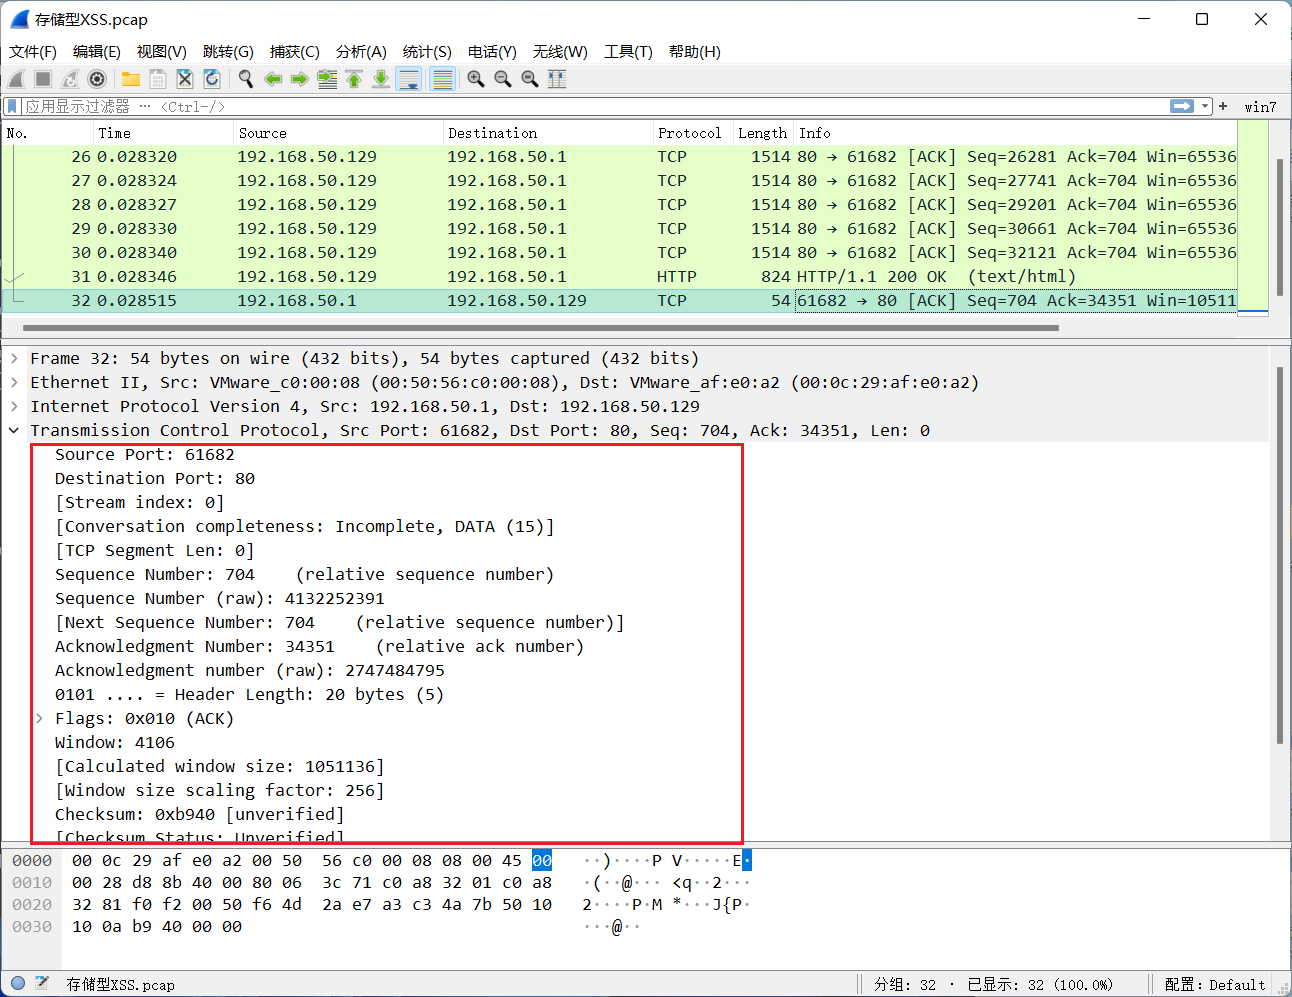Reload the capture file icon
The image size is (1292, 997).
click(x=212, y=79)
